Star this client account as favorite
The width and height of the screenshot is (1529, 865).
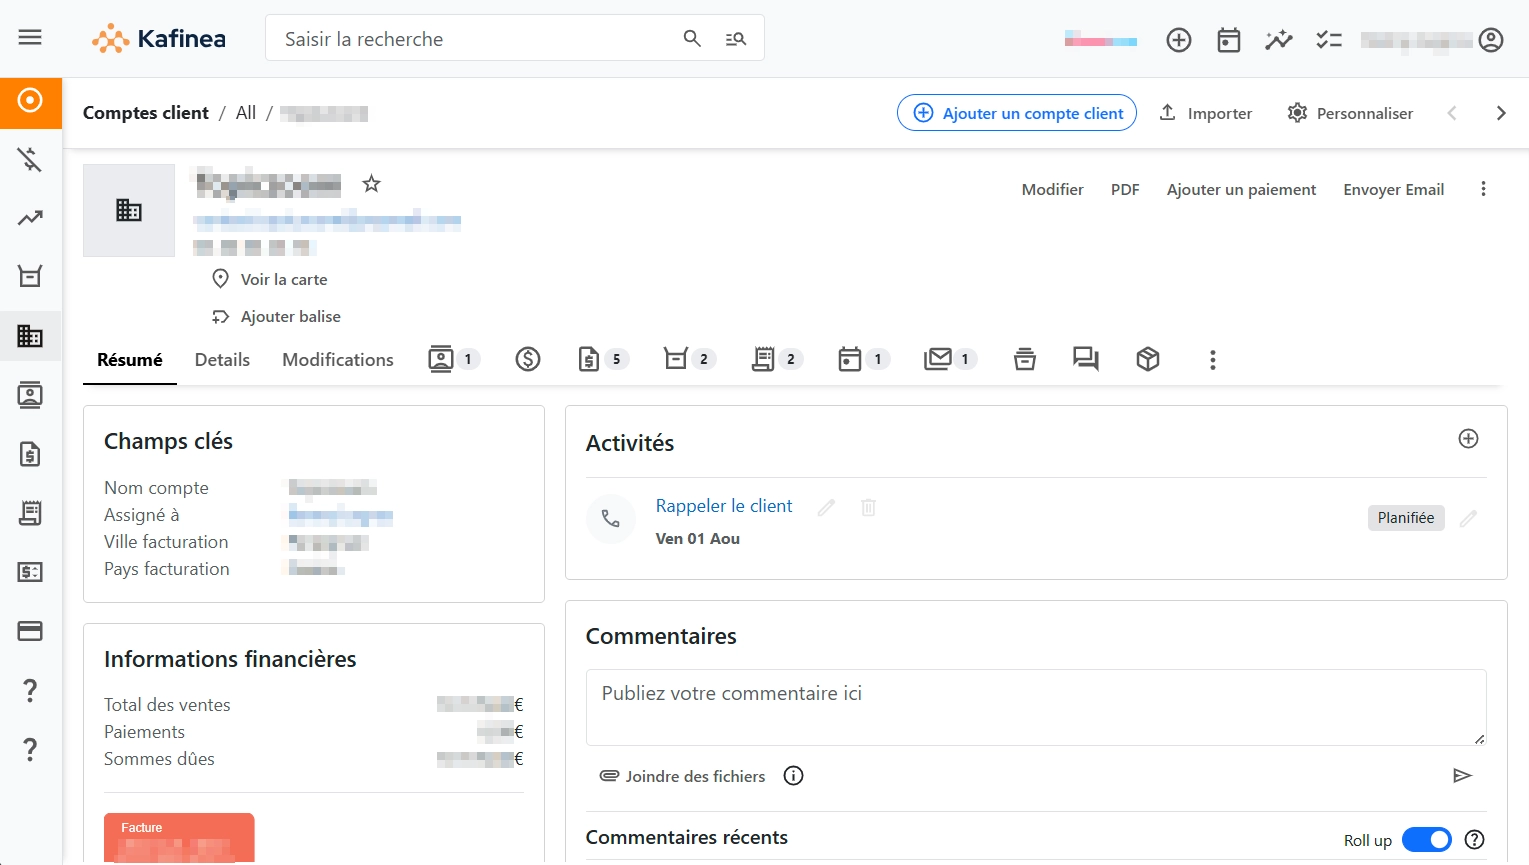pyautogui.click(x=371, y=183)
